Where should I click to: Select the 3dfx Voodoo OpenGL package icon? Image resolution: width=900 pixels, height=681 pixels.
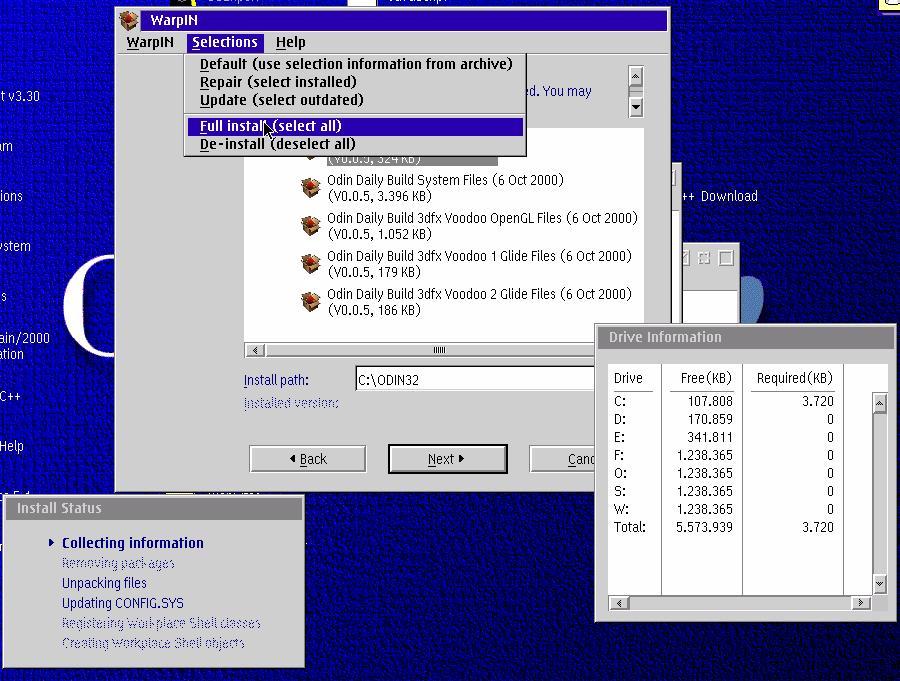311,225
